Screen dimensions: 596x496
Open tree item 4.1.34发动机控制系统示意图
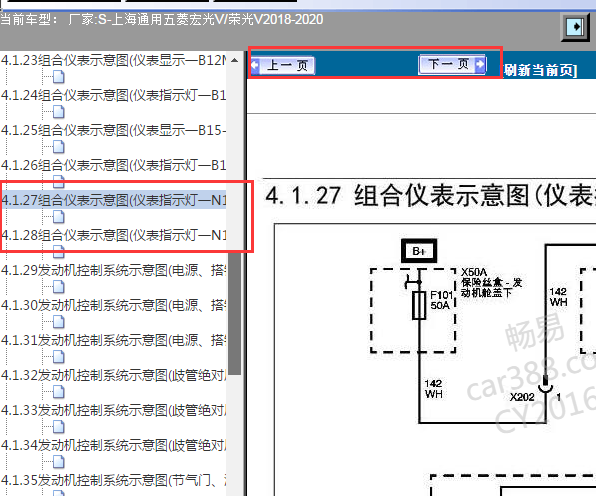113,445
